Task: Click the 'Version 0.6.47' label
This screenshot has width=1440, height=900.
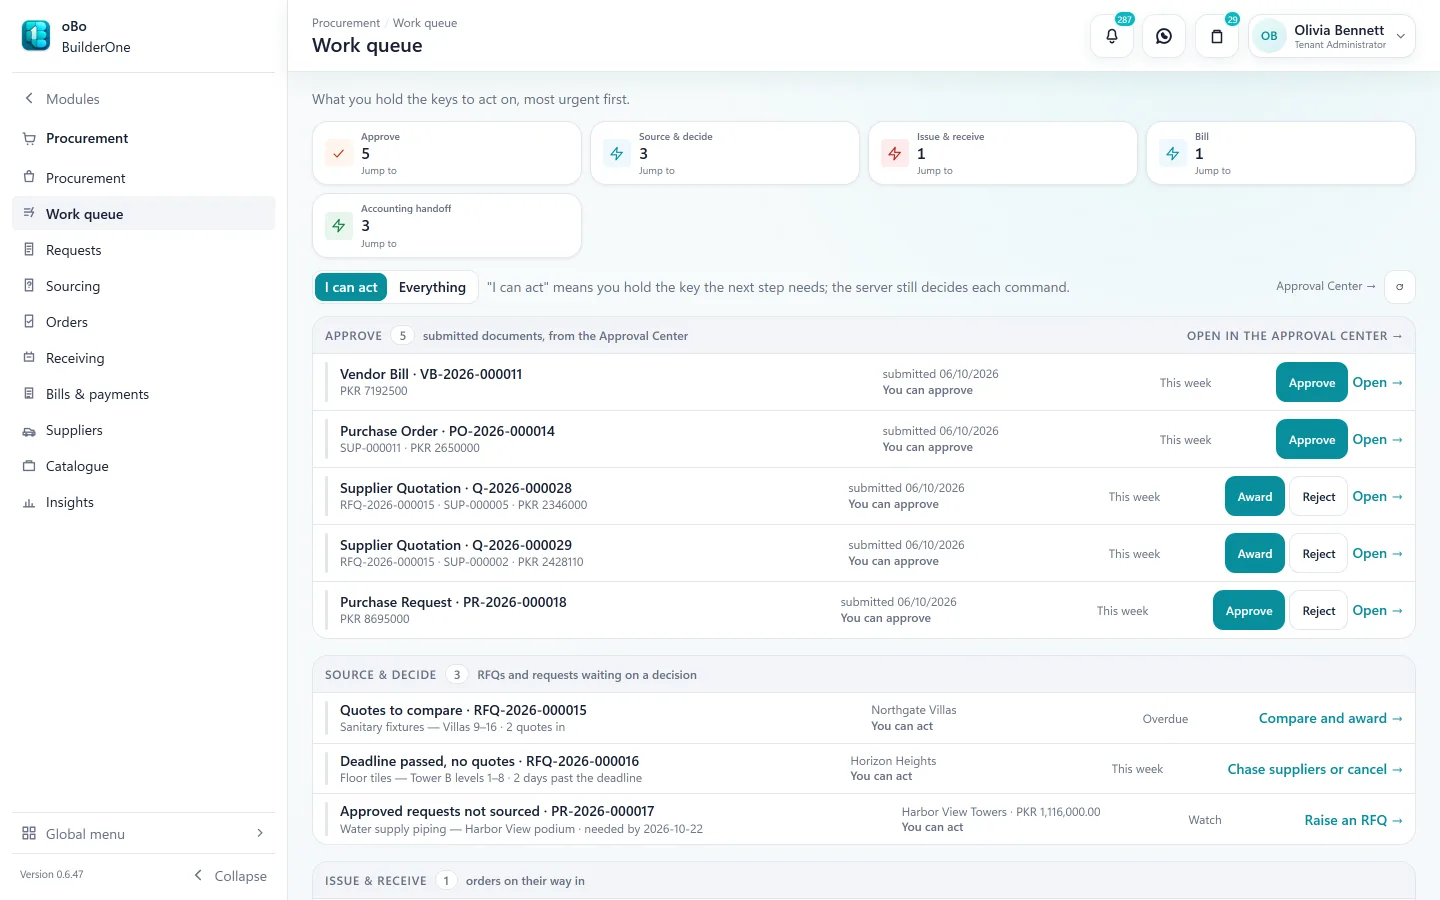Action: tap(52, 875)
